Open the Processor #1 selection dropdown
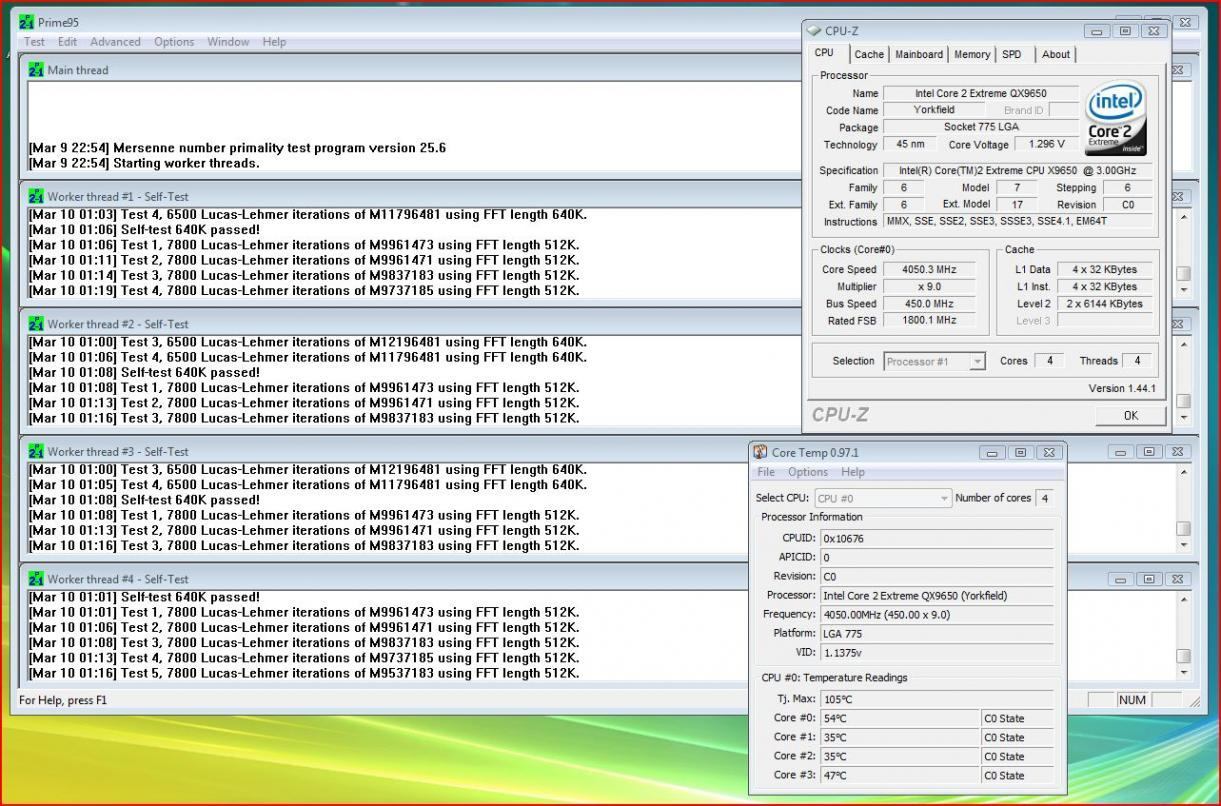The width and height of the screenshot is (1221, 806). coord(934,361)
